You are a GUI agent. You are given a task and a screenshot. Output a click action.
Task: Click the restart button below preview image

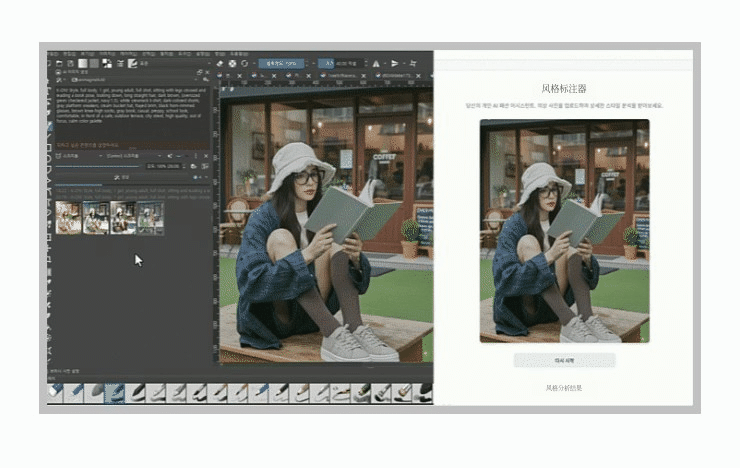pyautogui.click(x=564, y=359)
